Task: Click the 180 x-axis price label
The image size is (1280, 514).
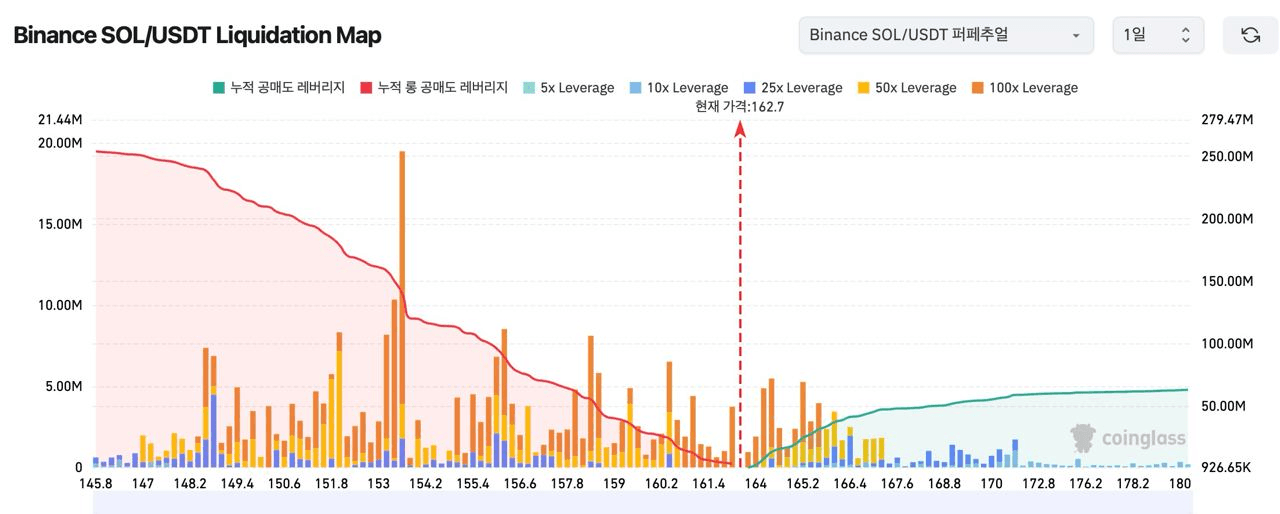Action: [1179, 484]
